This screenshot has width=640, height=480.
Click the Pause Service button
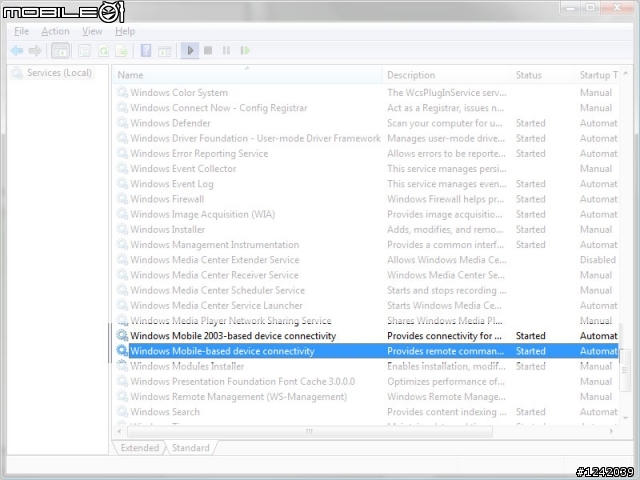(x=226, y=51)
